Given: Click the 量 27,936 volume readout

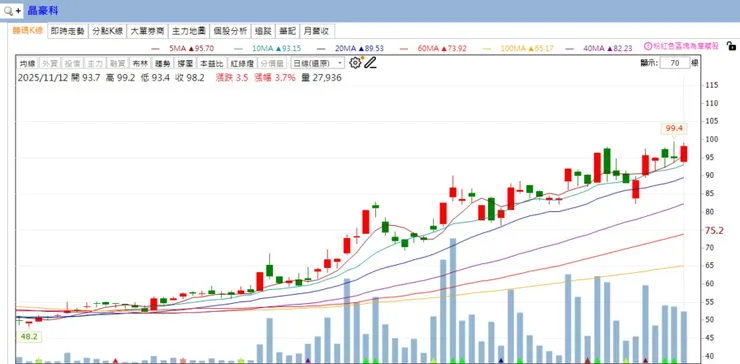Looking at the screenshot, I should (x=320, y=78).
